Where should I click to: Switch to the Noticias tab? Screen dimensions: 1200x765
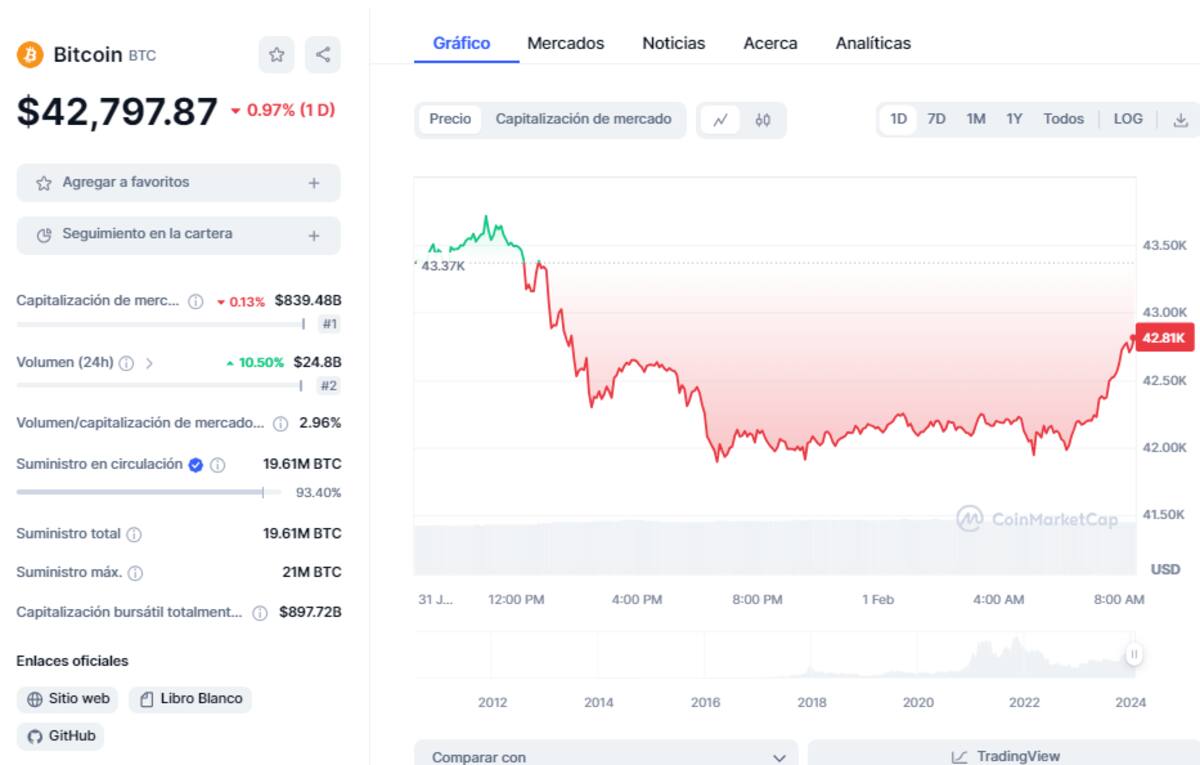click(x=673, y=43)
